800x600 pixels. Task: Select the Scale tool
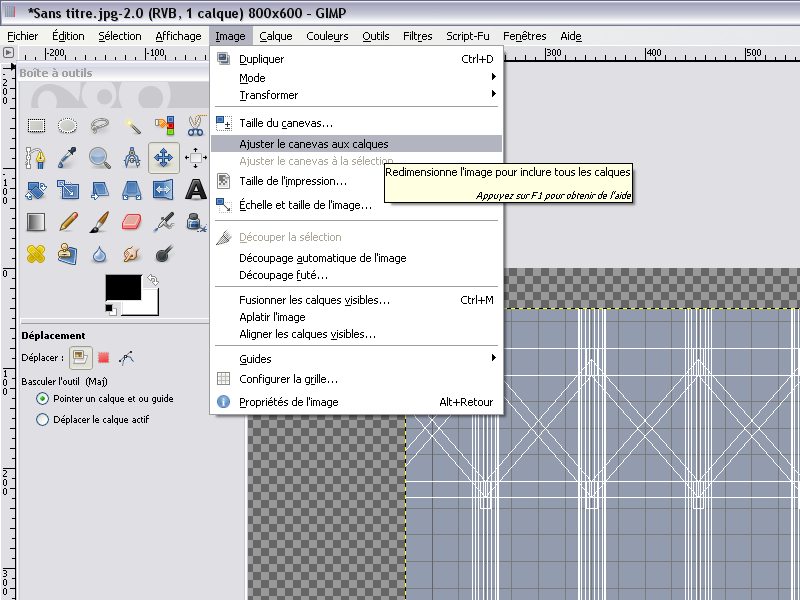(67, 190)
